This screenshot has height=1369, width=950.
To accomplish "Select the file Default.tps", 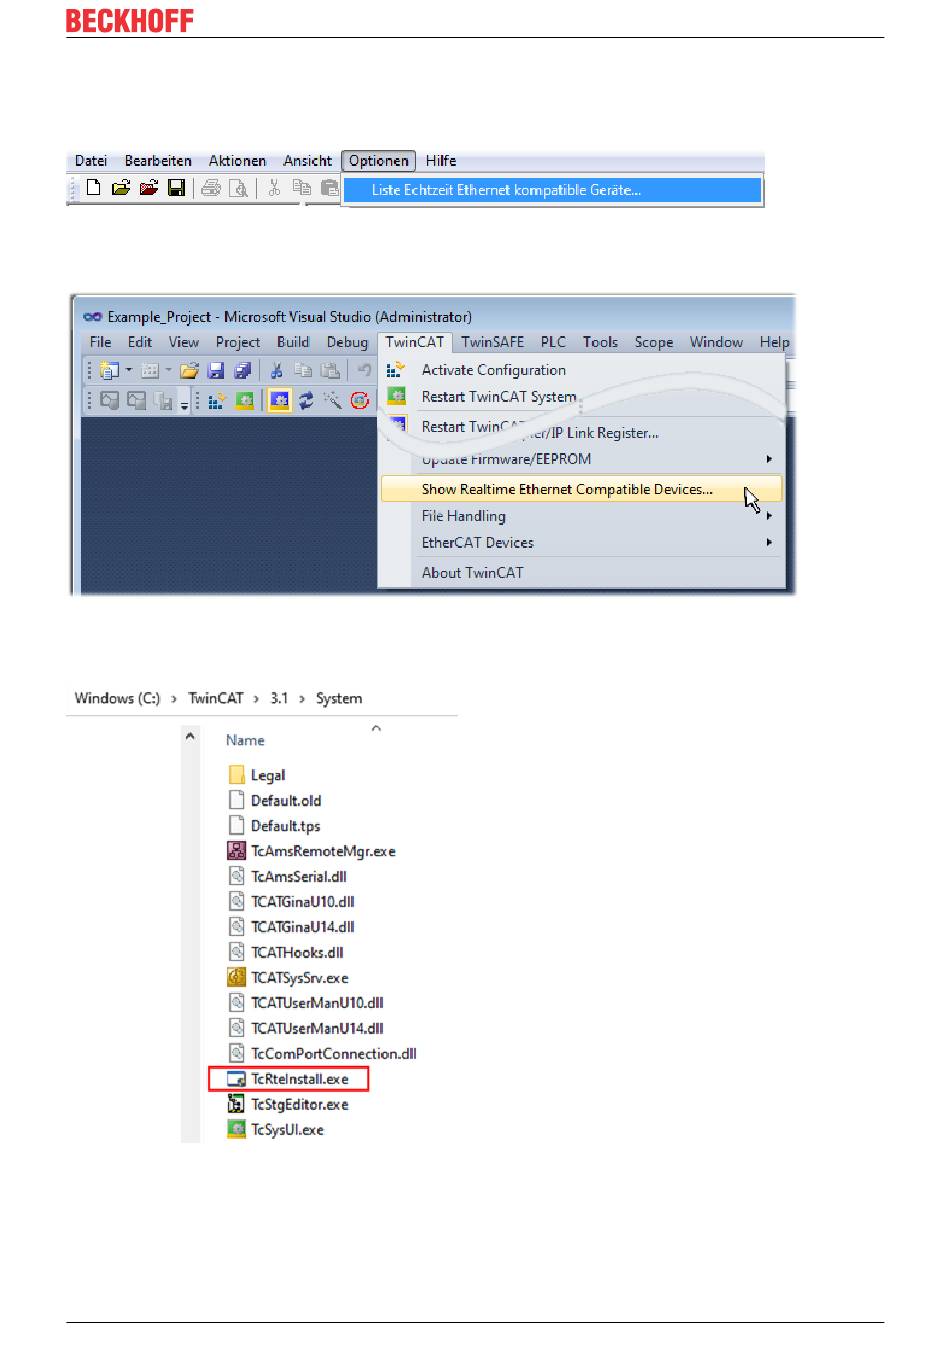I will [286, 826].
